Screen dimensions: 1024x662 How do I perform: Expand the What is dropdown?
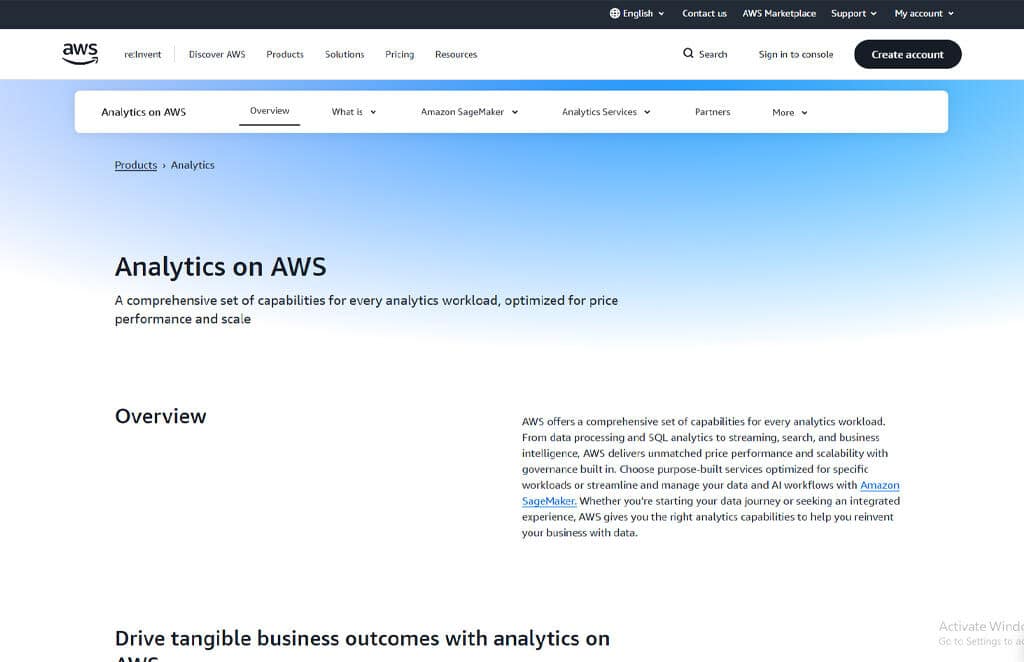pos(352,112)
